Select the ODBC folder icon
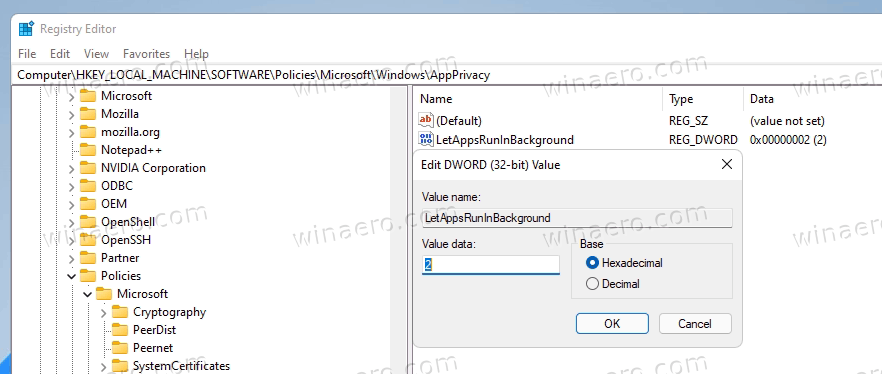 click(87, 186)
